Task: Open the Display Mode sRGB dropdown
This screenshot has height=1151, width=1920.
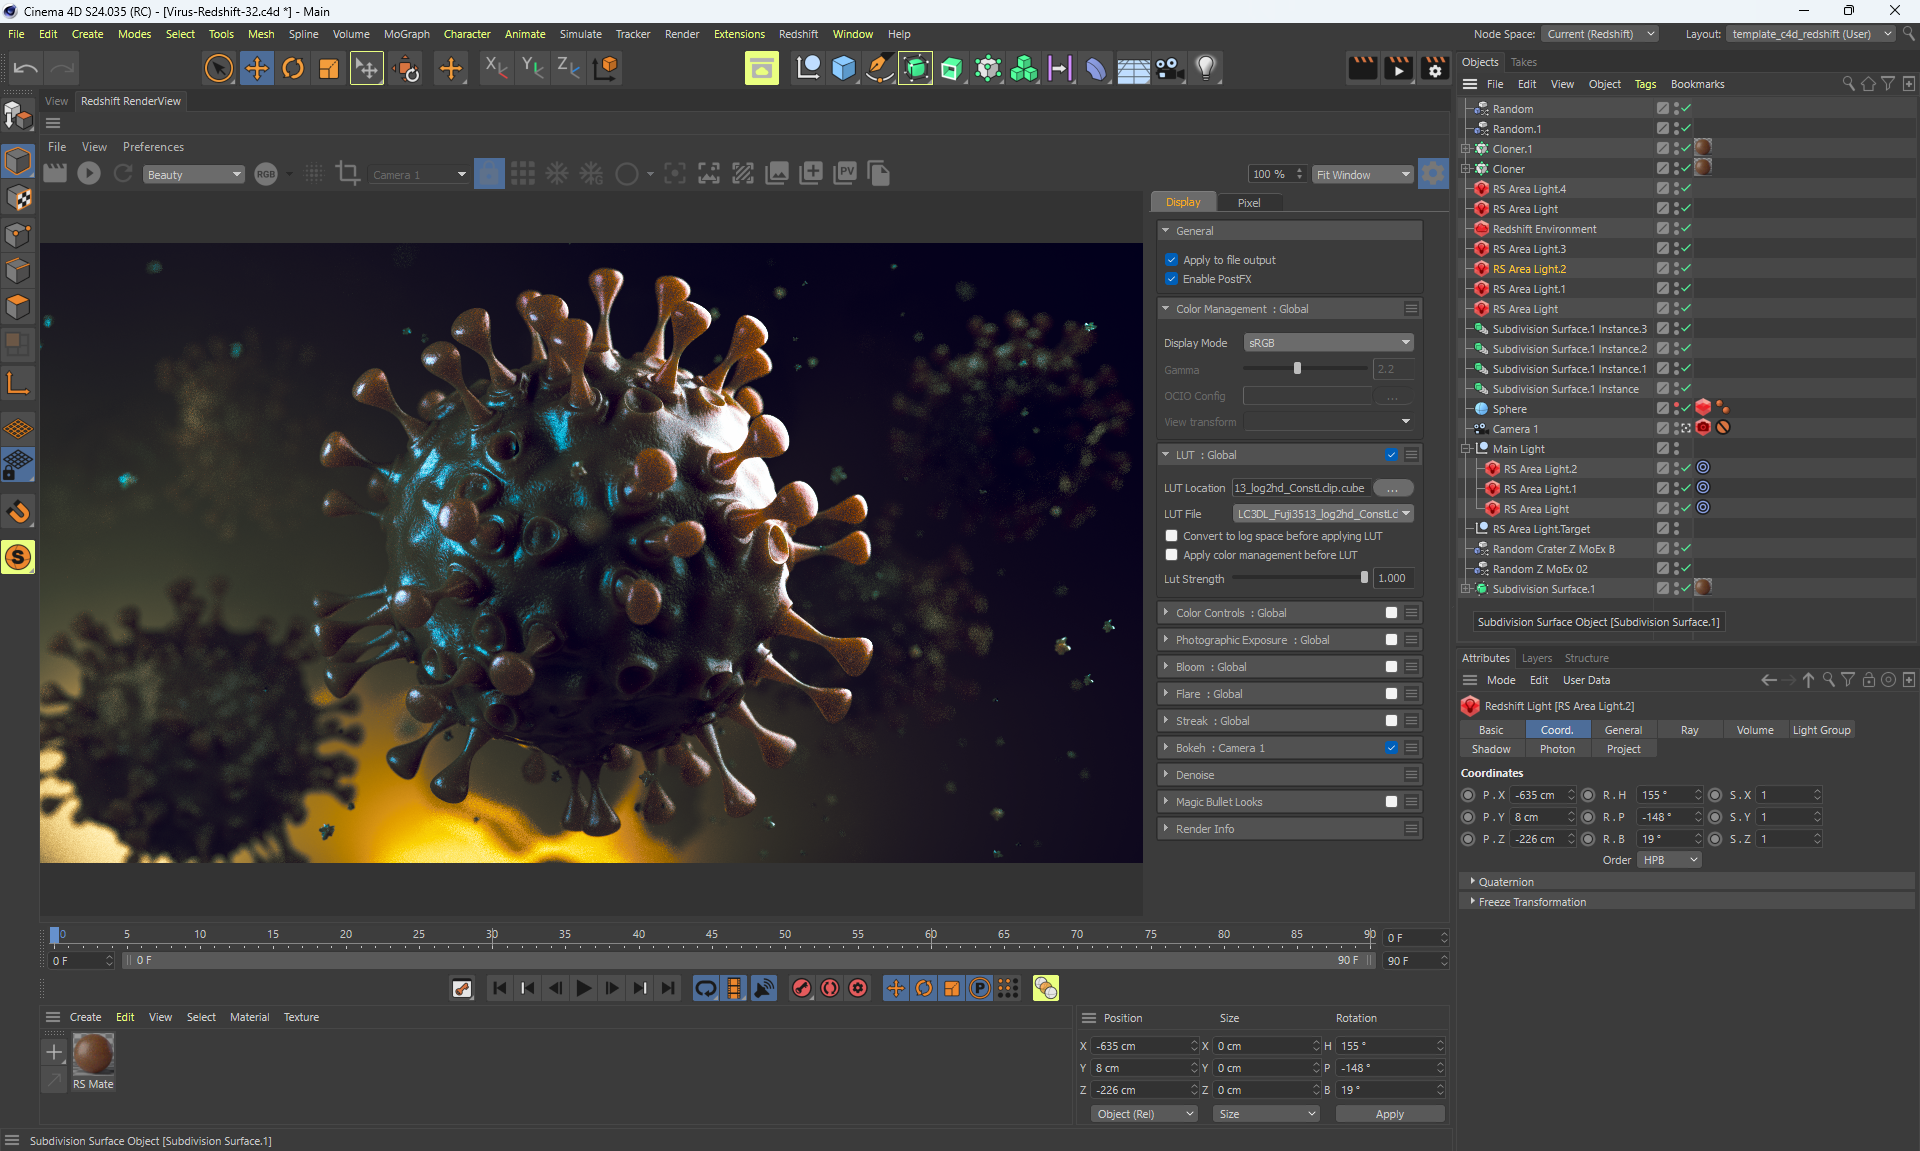Action: (x=1328, y=343)
